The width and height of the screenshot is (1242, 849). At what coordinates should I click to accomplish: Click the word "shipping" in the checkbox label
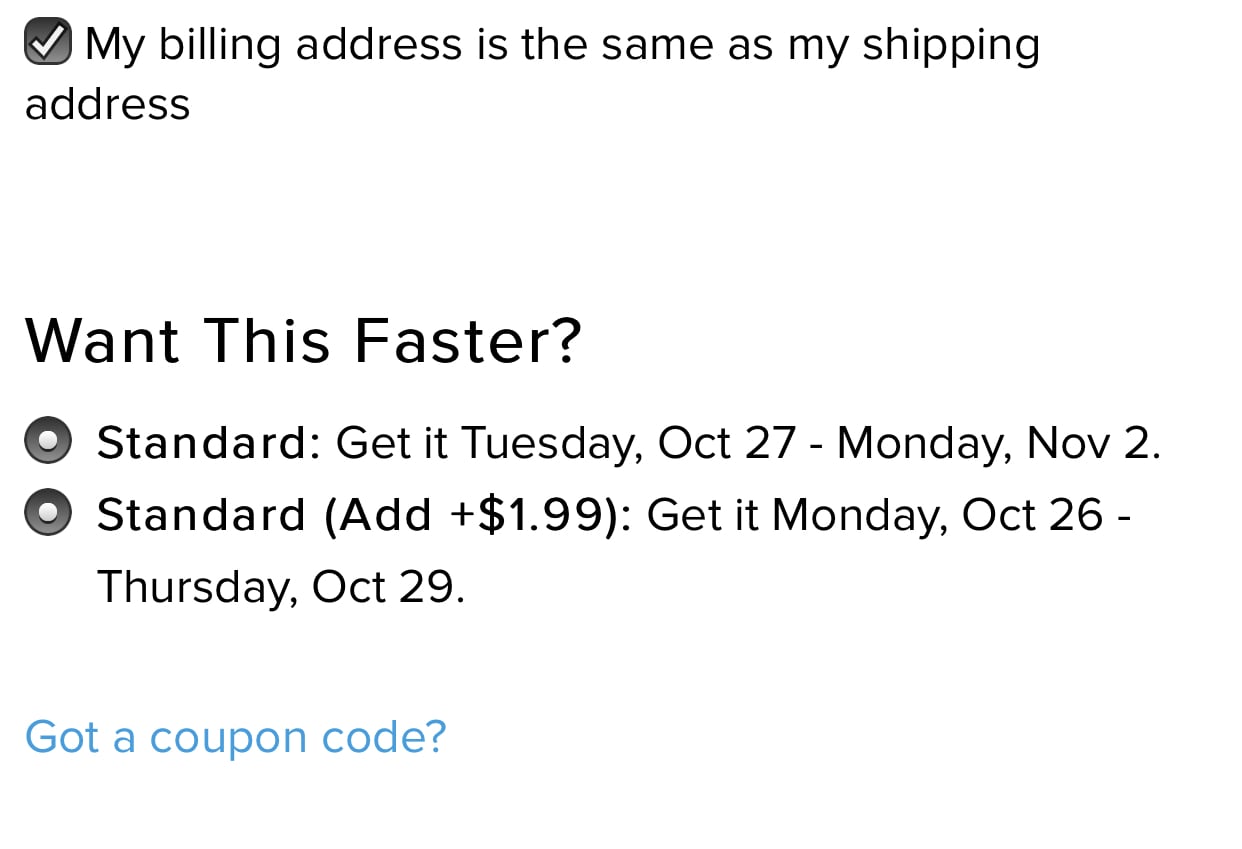click(x=950, y=46)
